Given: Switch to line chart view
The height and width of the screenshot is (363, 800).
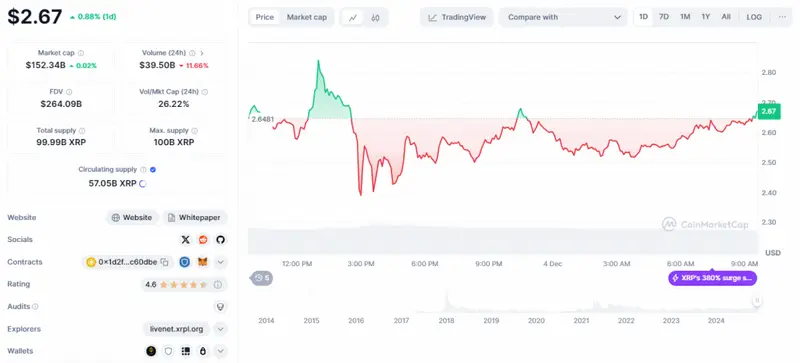Looking at the screenshot, I should (x=353, y=17).
